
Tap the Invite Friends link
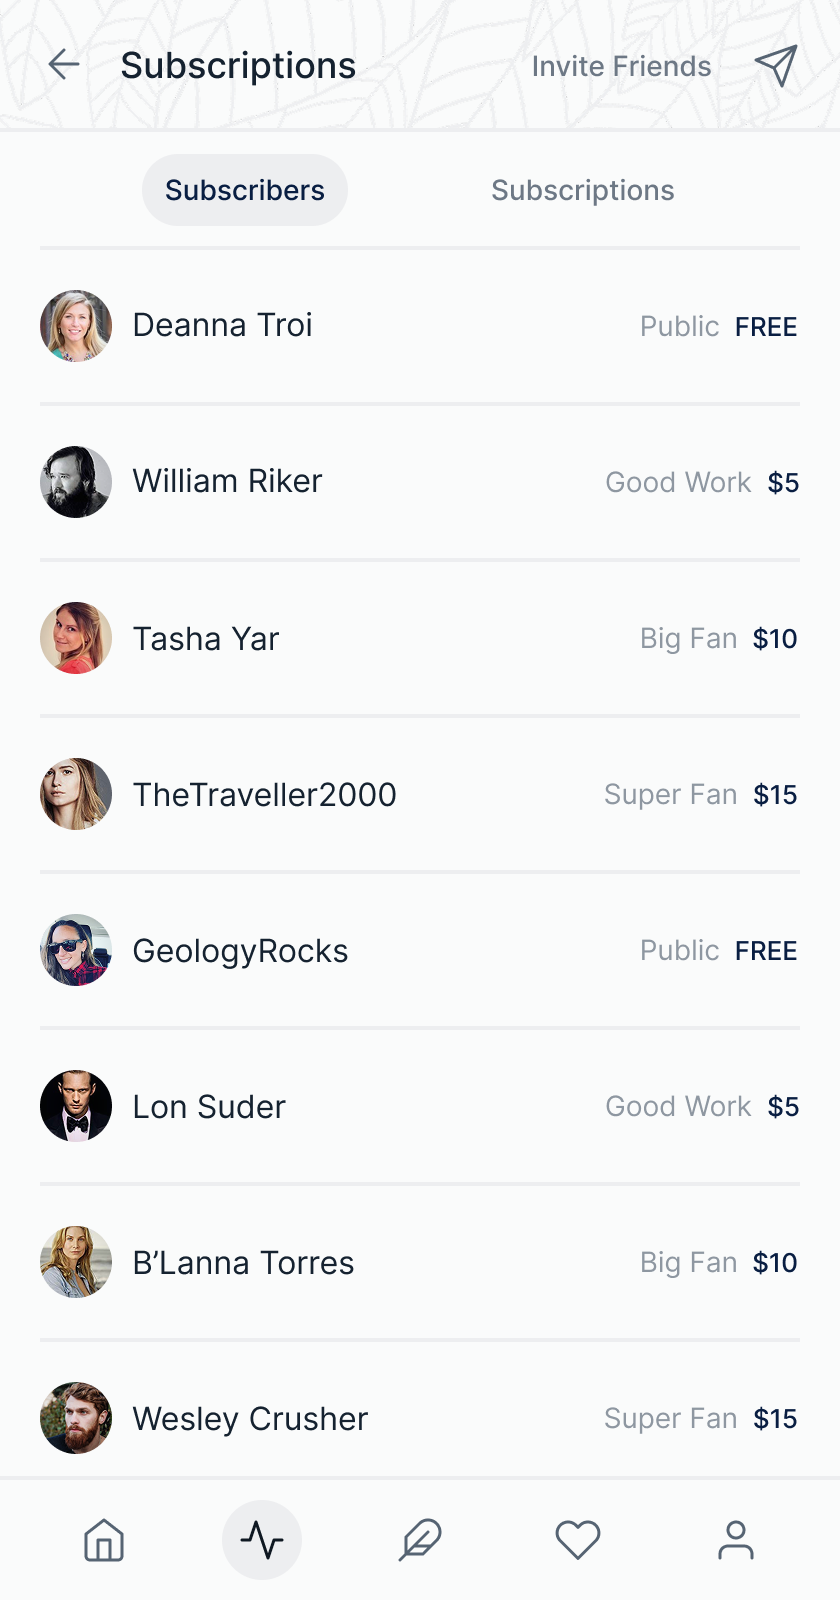[621, 66]
